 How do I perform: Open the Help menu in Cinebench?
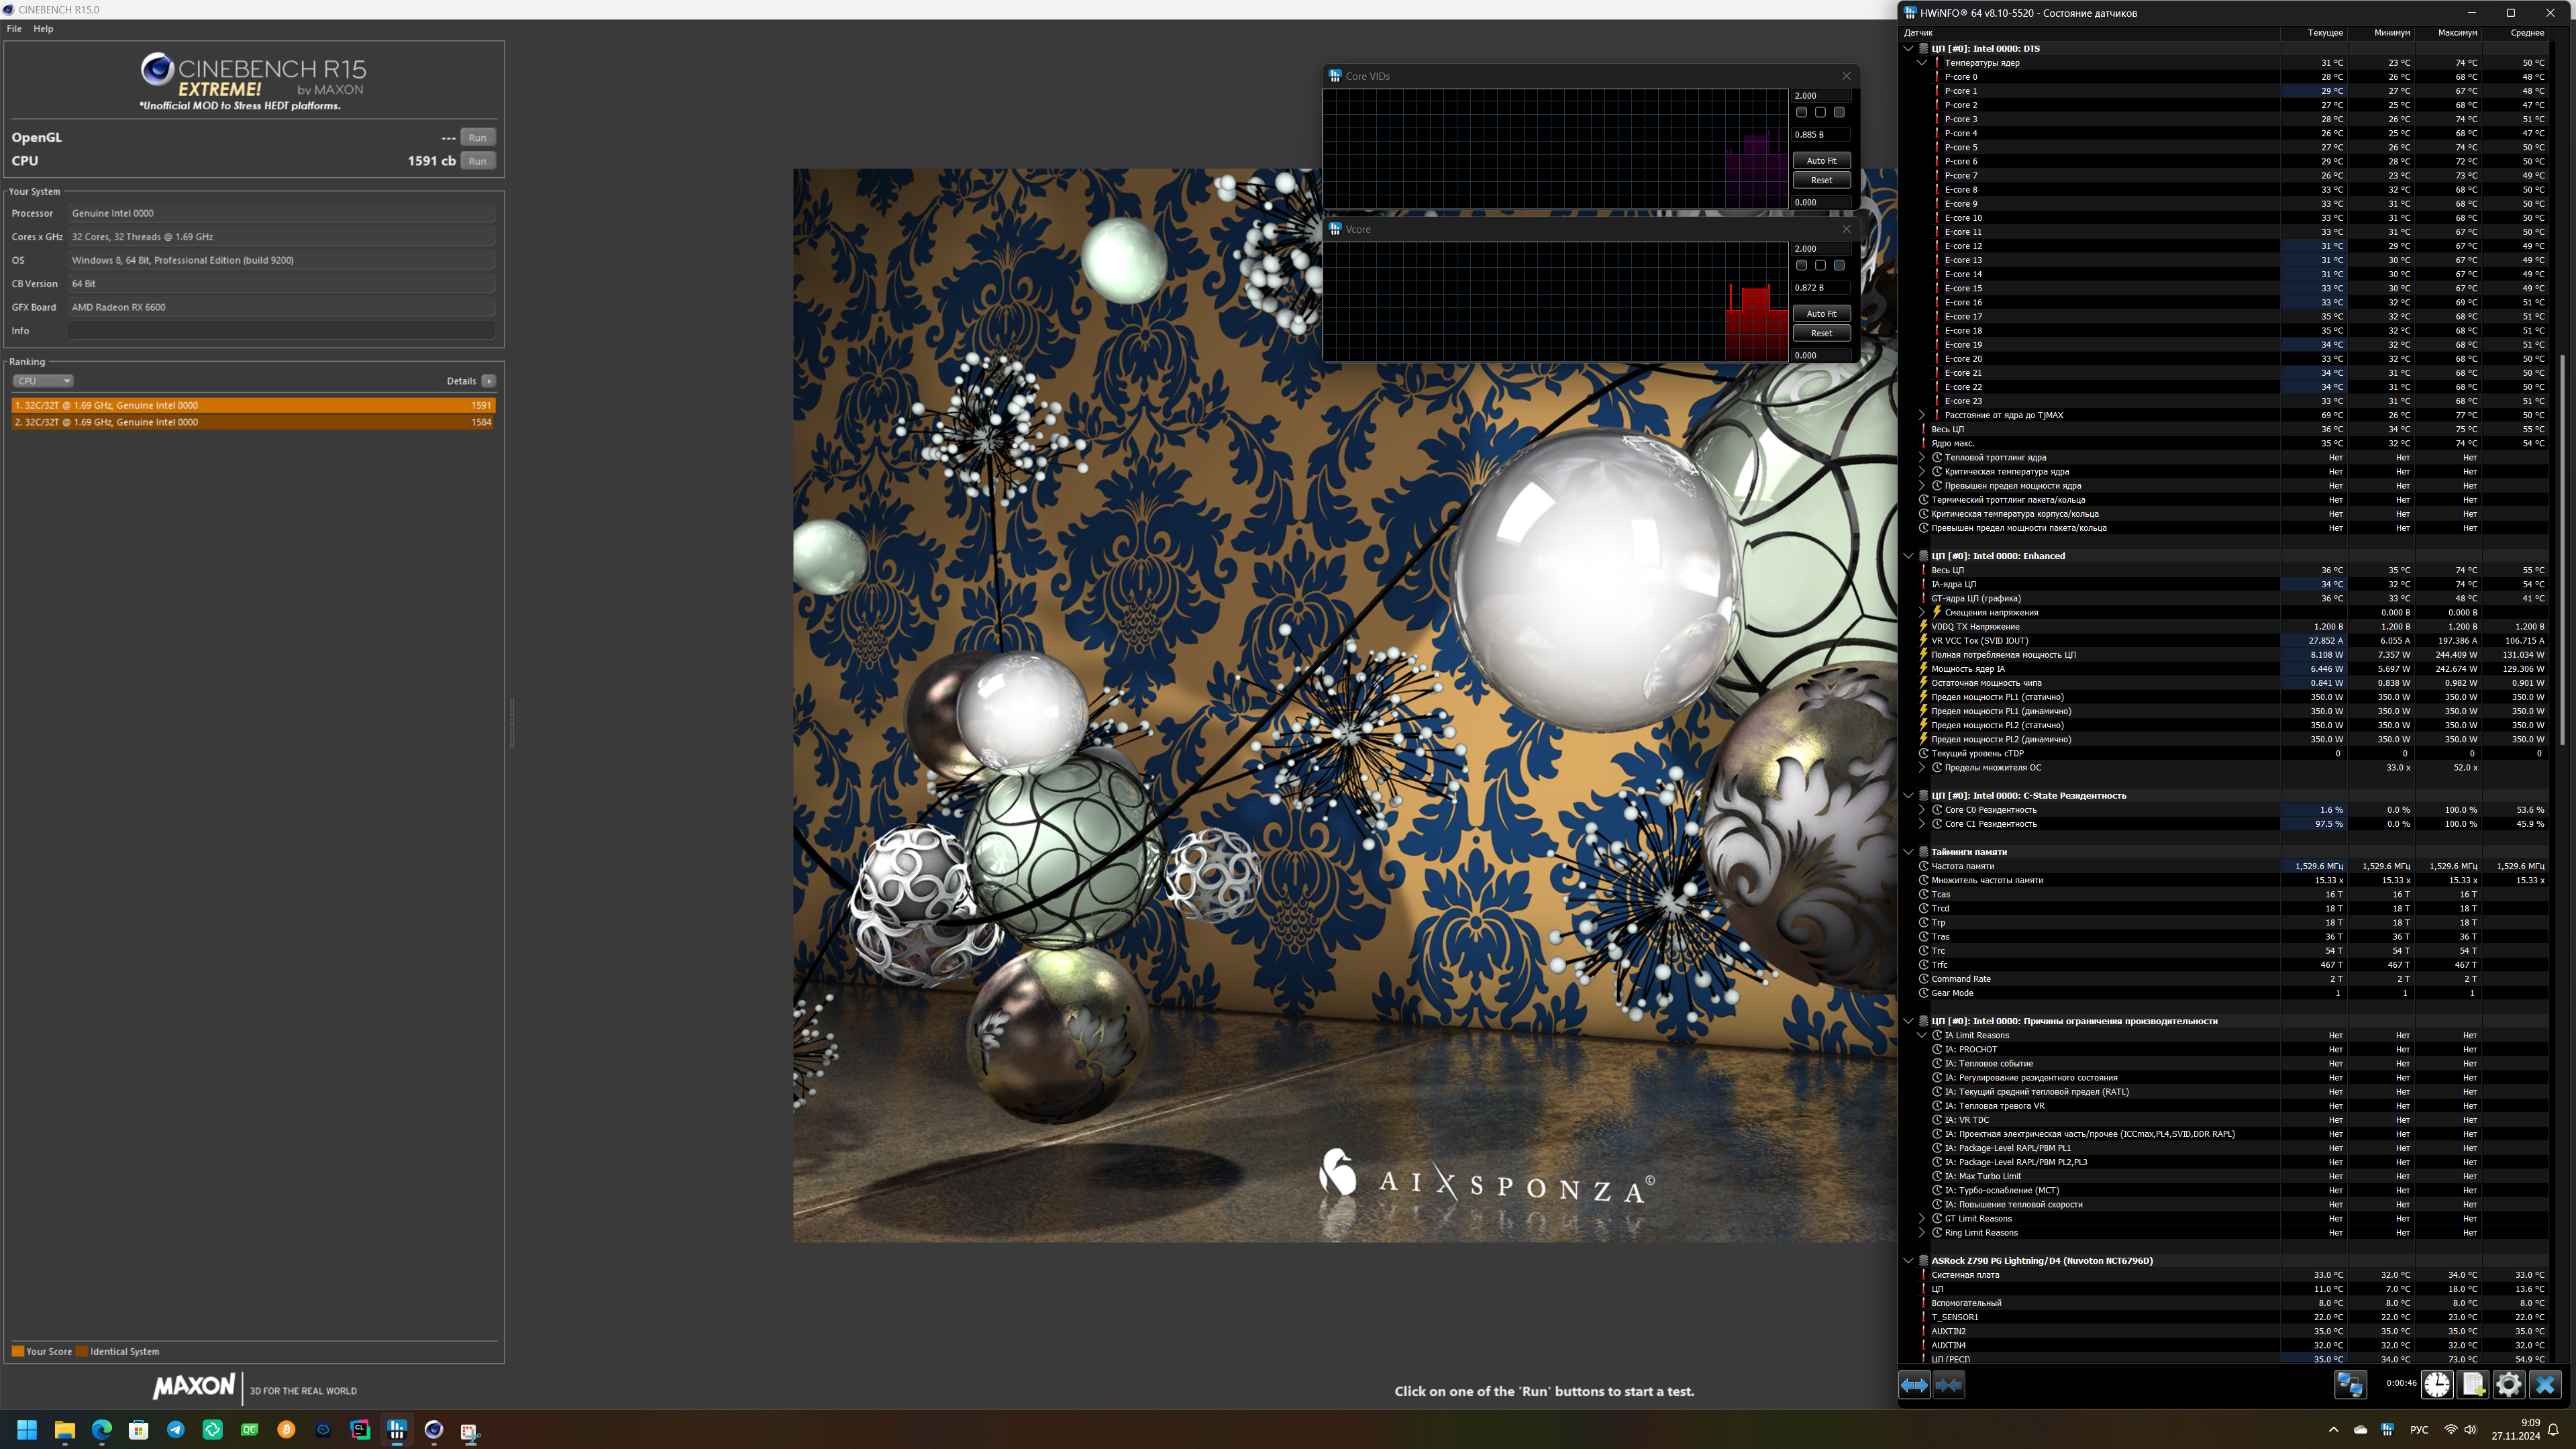(43, 29)
